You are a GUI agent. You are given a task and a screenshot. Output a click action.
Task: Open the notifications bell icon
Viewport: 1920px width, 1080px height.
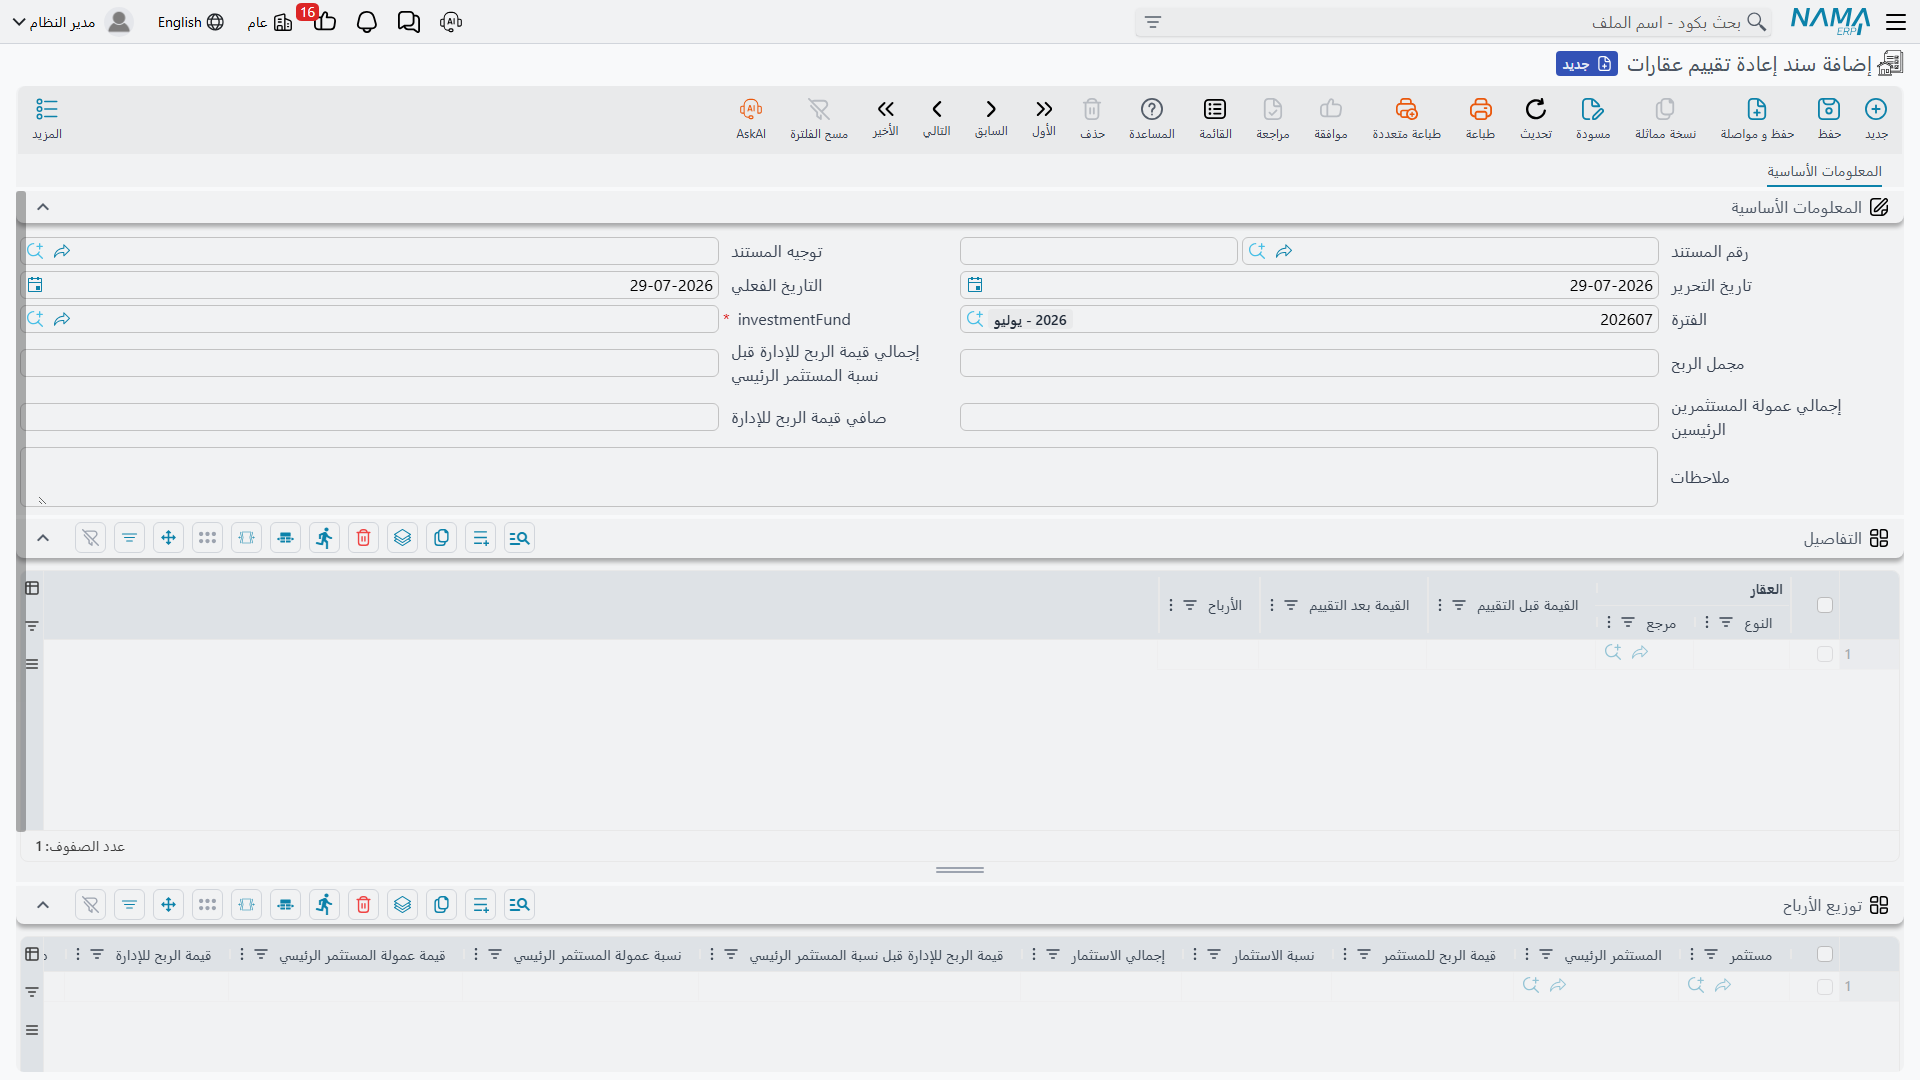point(367,22)
